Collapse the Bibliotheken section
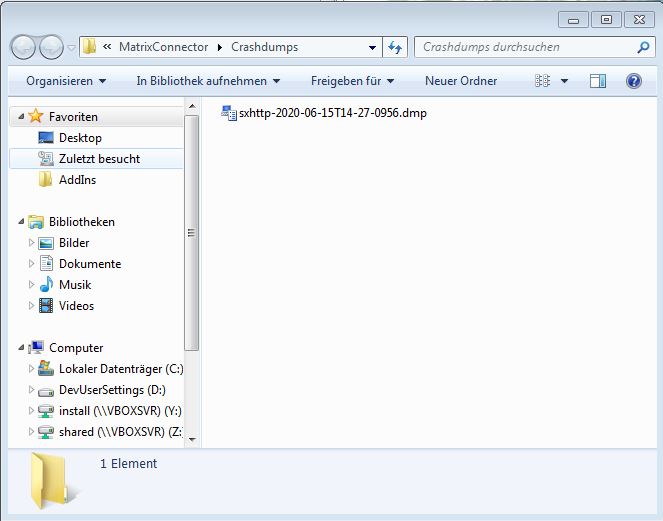This screenshot has width=663, height=521. click(21, 222)
